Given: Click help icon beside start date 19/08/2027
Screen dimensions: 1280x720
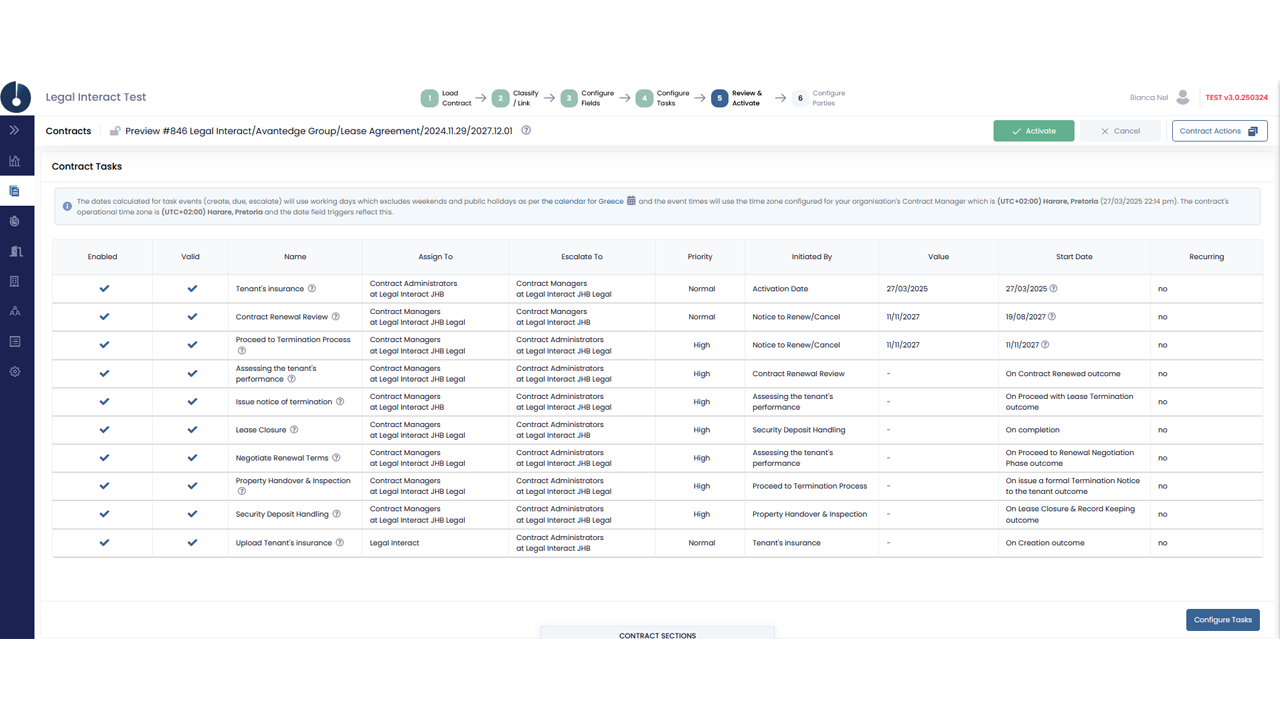Looking at the screenshot, I should (1051, 317).
